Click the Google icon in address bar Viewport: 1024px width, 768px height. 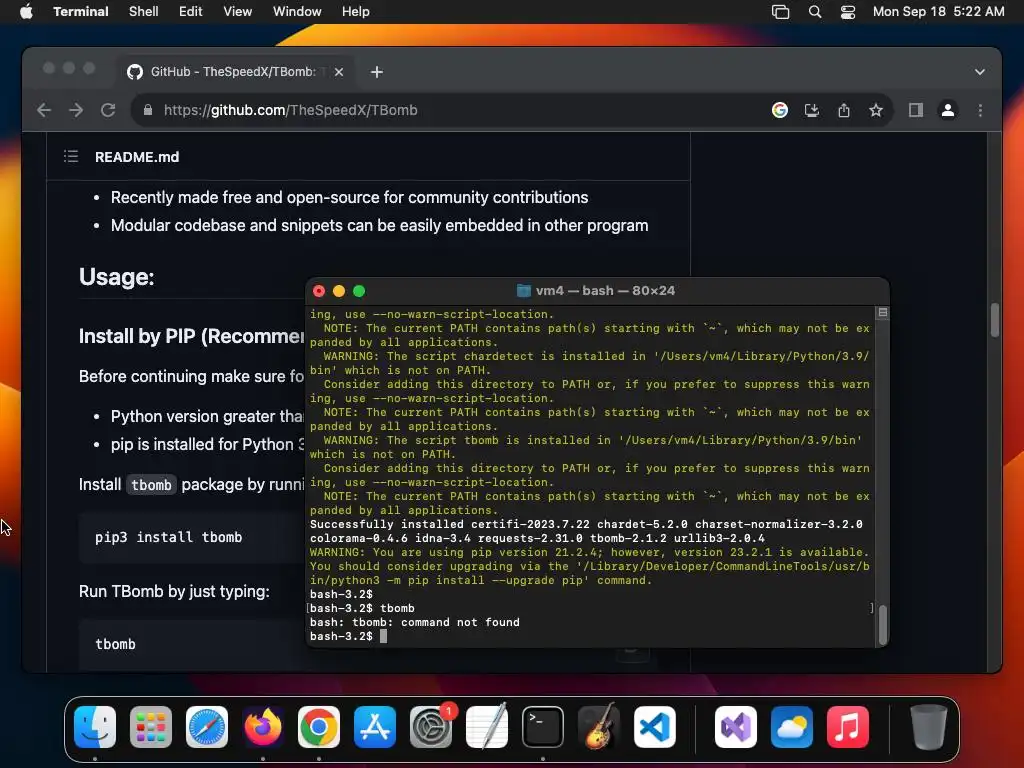[x=780, y=110]
